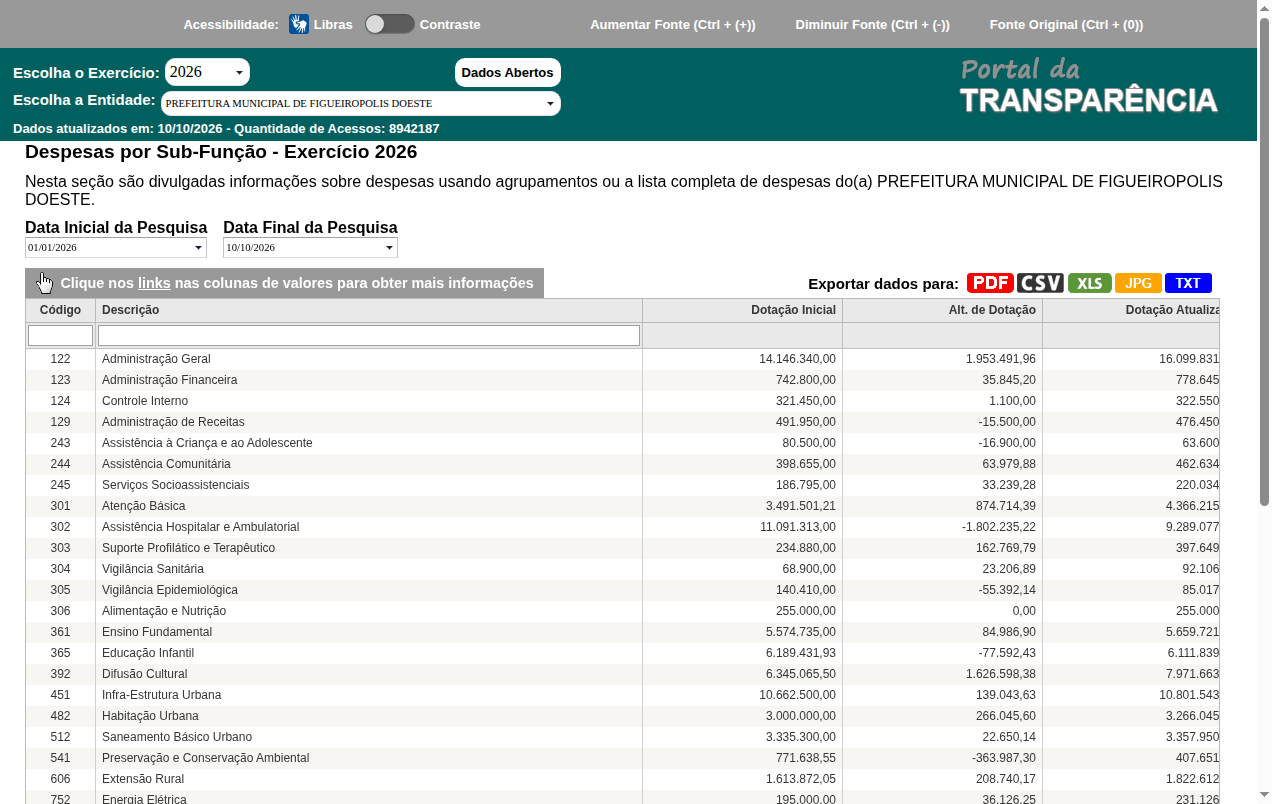The width and height of the screenshot is (1272, 804).
Task: Click Educação Infantil value -77.592,43
Action: point(1007,653)
